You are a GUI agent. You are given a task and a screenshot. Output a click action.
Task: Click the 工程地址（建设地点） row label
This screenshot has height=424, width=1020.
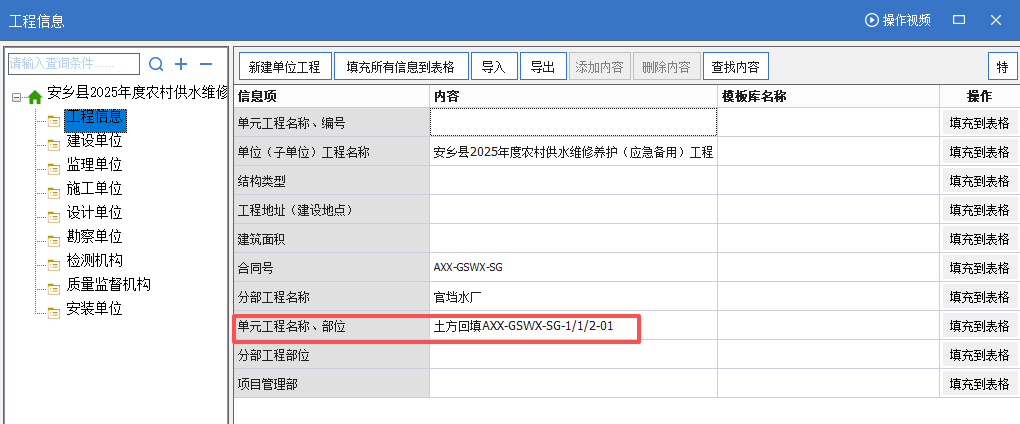pos(331,210)
